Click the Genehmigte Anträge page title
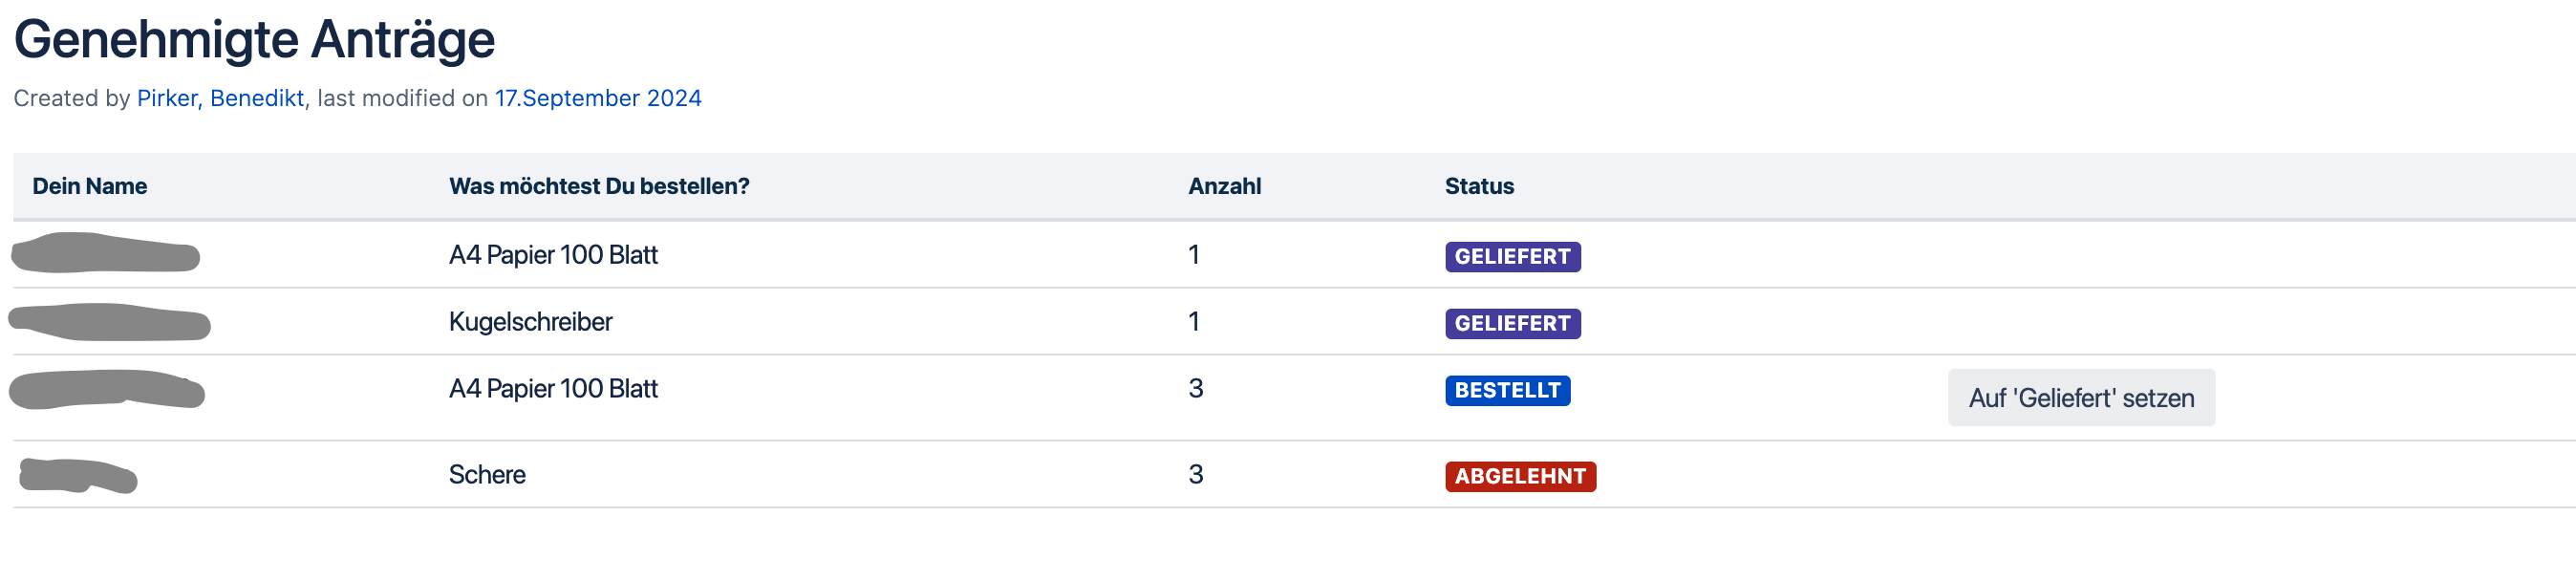2576x581 pixels. click(254, 40)
